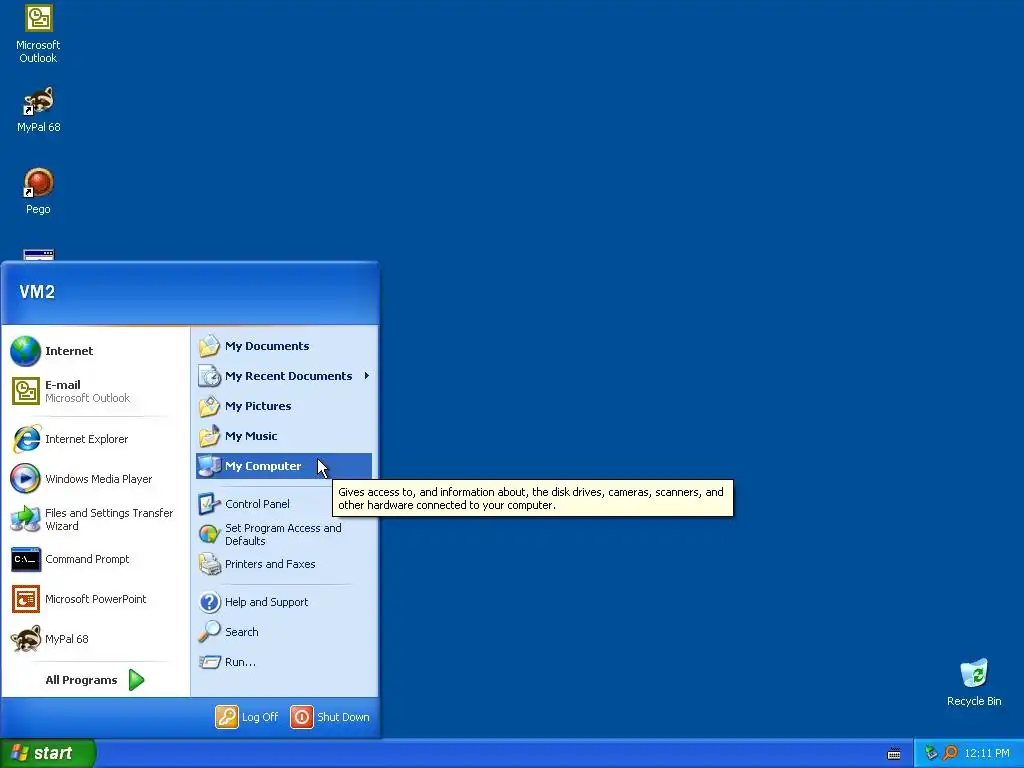Click the Internet globe icon in Start menu
This screenshot has width=1024, height=768.
pyautogui.click(x=25, y=351)
